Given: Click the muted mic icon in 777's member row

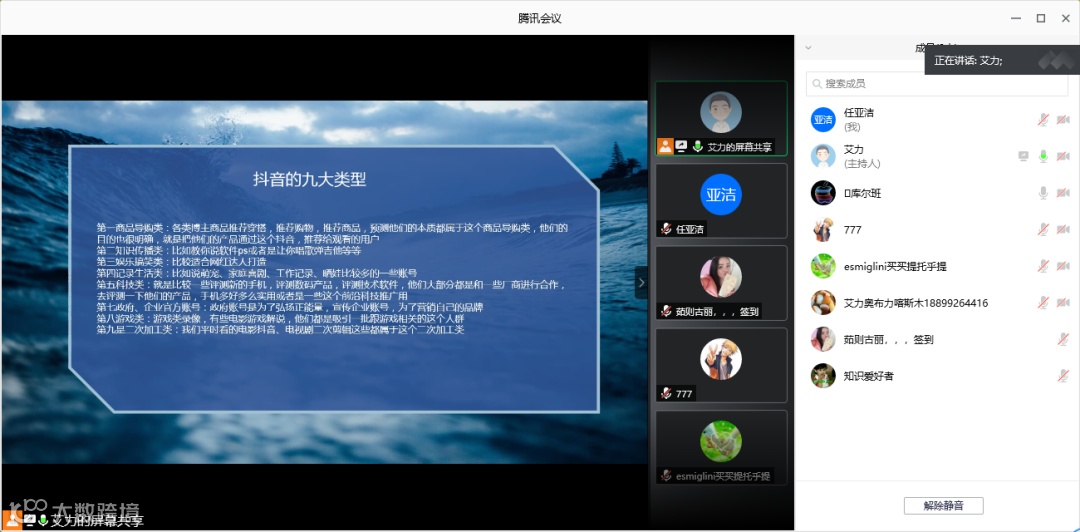Looking at the screenshot, I should (x=1043, y=229).
